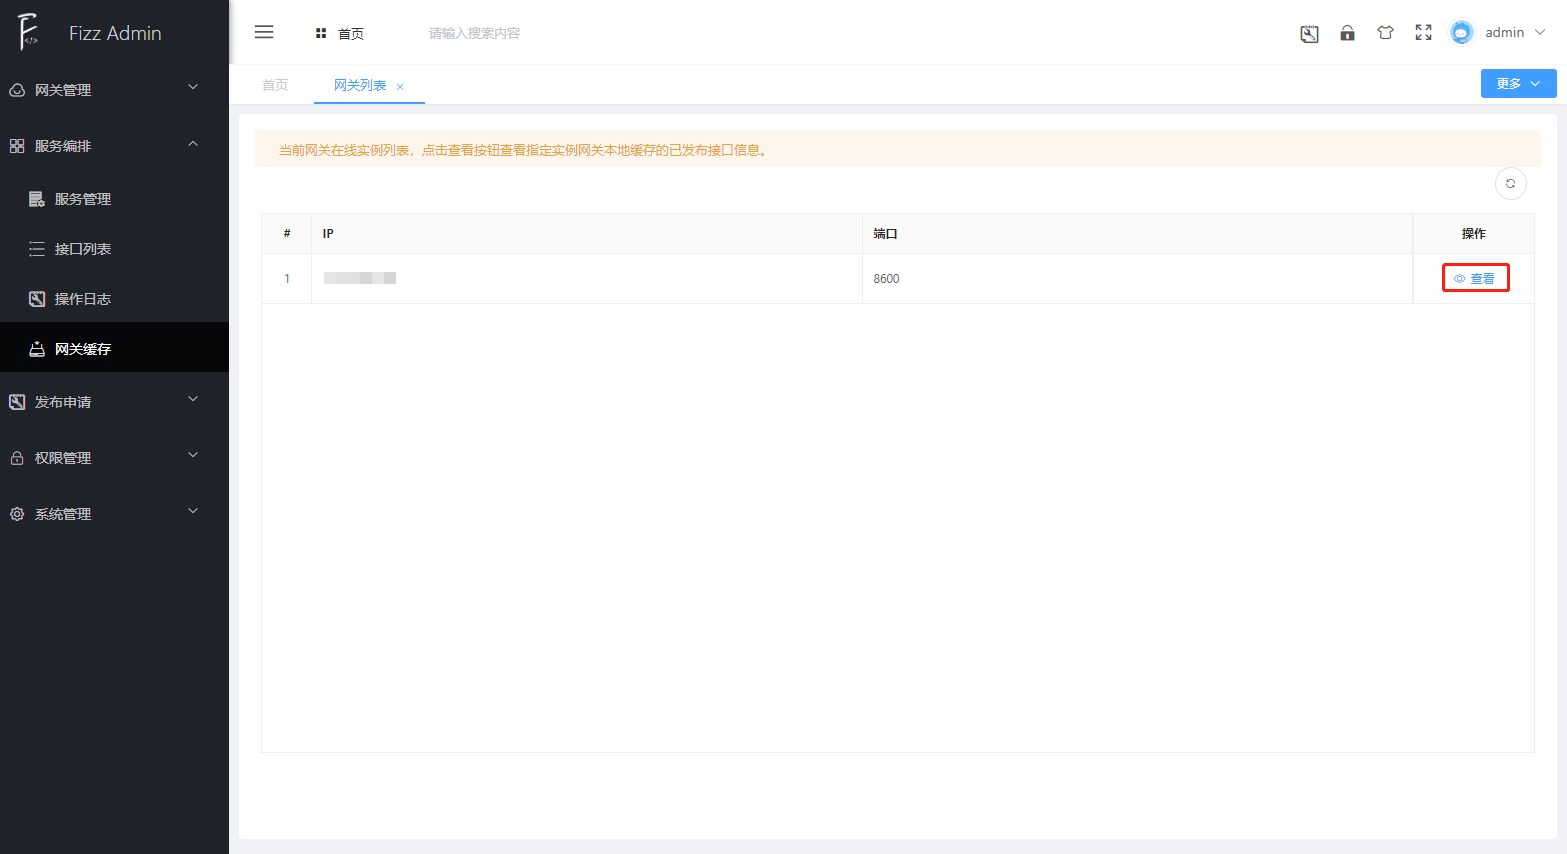Open the theme shirt icon in header
1567x854 pixels.
(x=1385, y=33)
